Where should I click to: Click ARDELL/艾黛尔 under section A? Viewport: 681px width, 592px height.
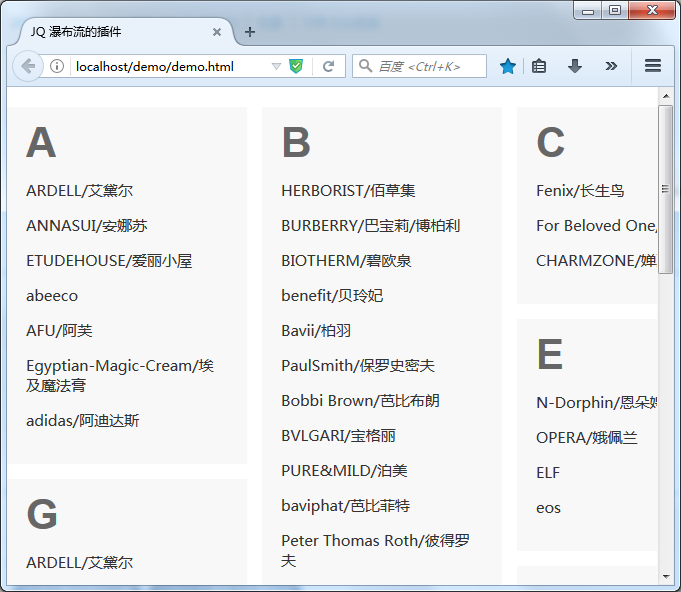(x=79, y=191)
